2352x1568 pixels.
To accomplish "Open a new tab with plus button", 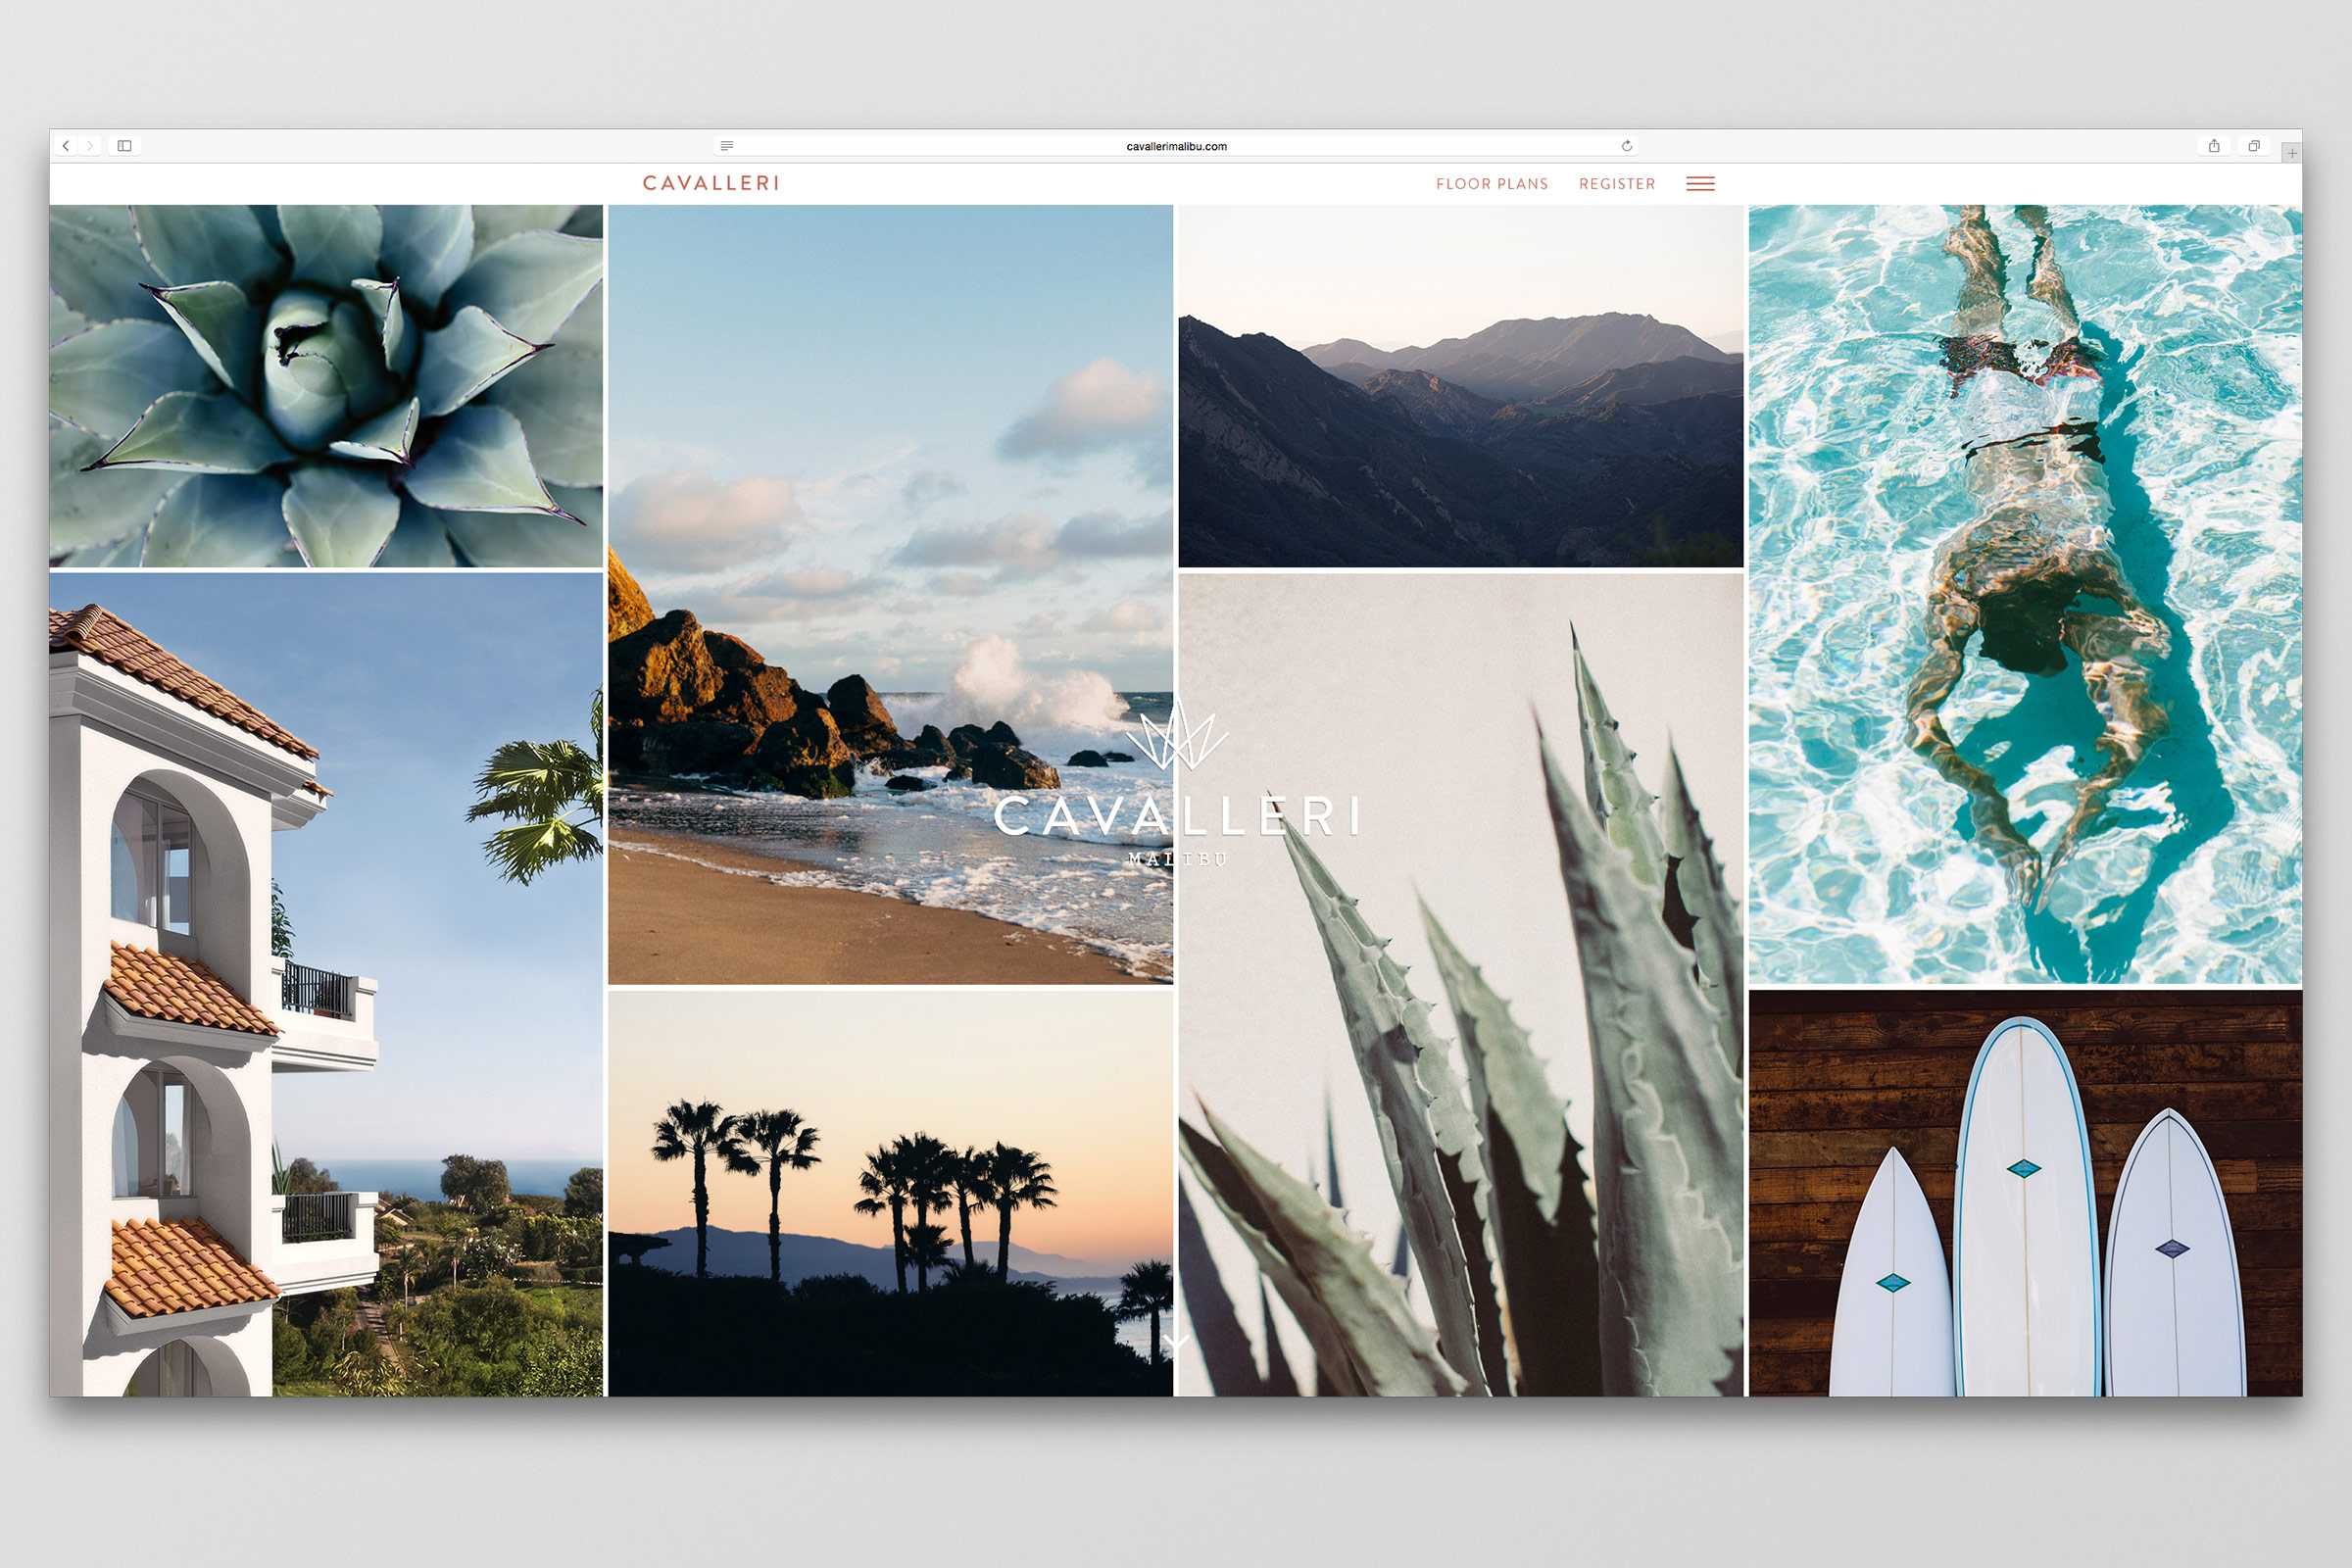I will [x=2291, y=153].
